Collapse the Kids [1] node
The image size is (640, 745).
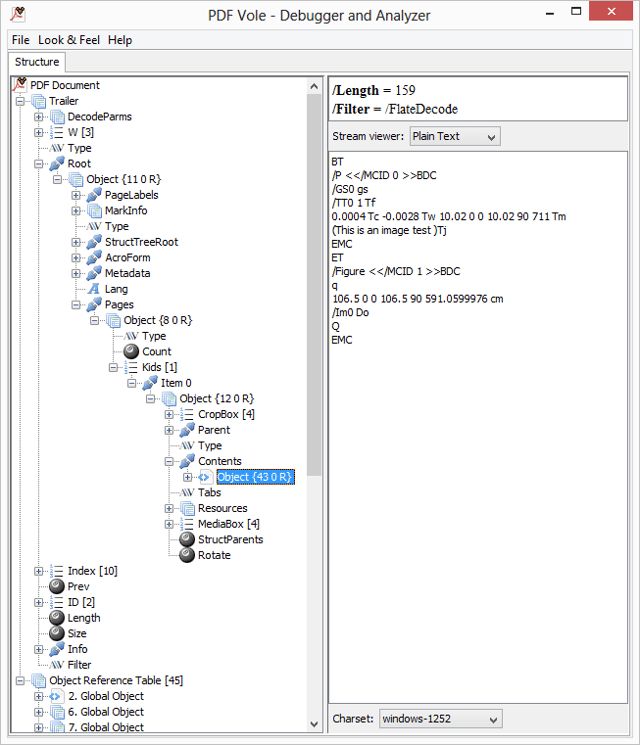click(113, 368)
